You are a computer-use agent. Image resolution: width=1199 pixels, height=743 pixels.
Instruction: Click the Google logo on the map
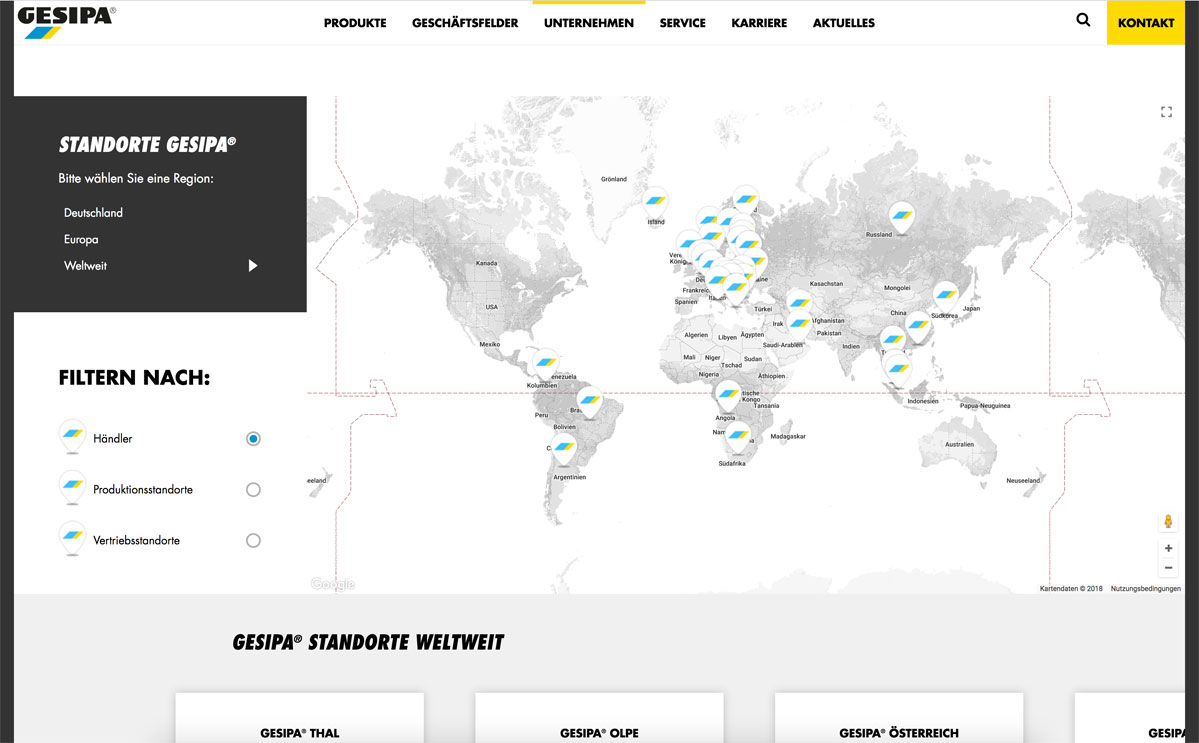tap(333, 584)
